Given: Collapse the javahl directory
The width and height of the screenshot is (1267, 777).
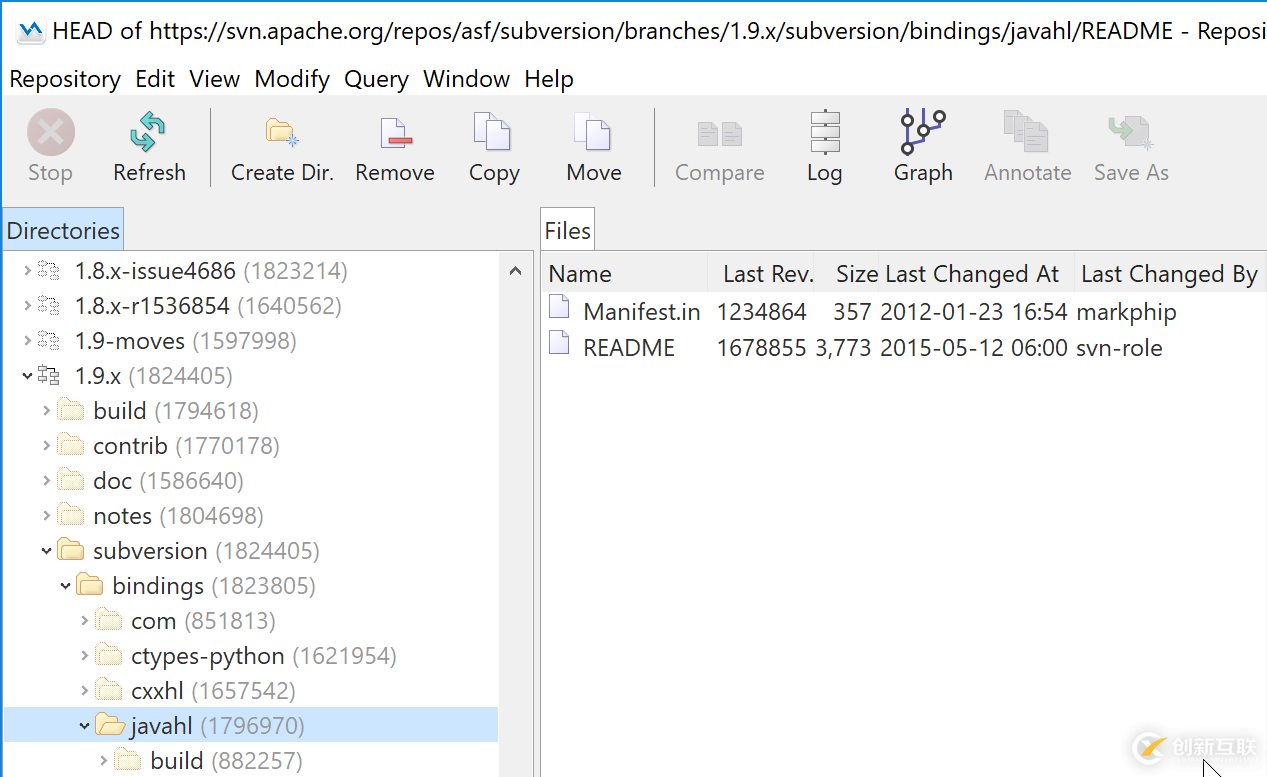Looking at the screenshot, I should pyautogui.click(x=84, y=725).
